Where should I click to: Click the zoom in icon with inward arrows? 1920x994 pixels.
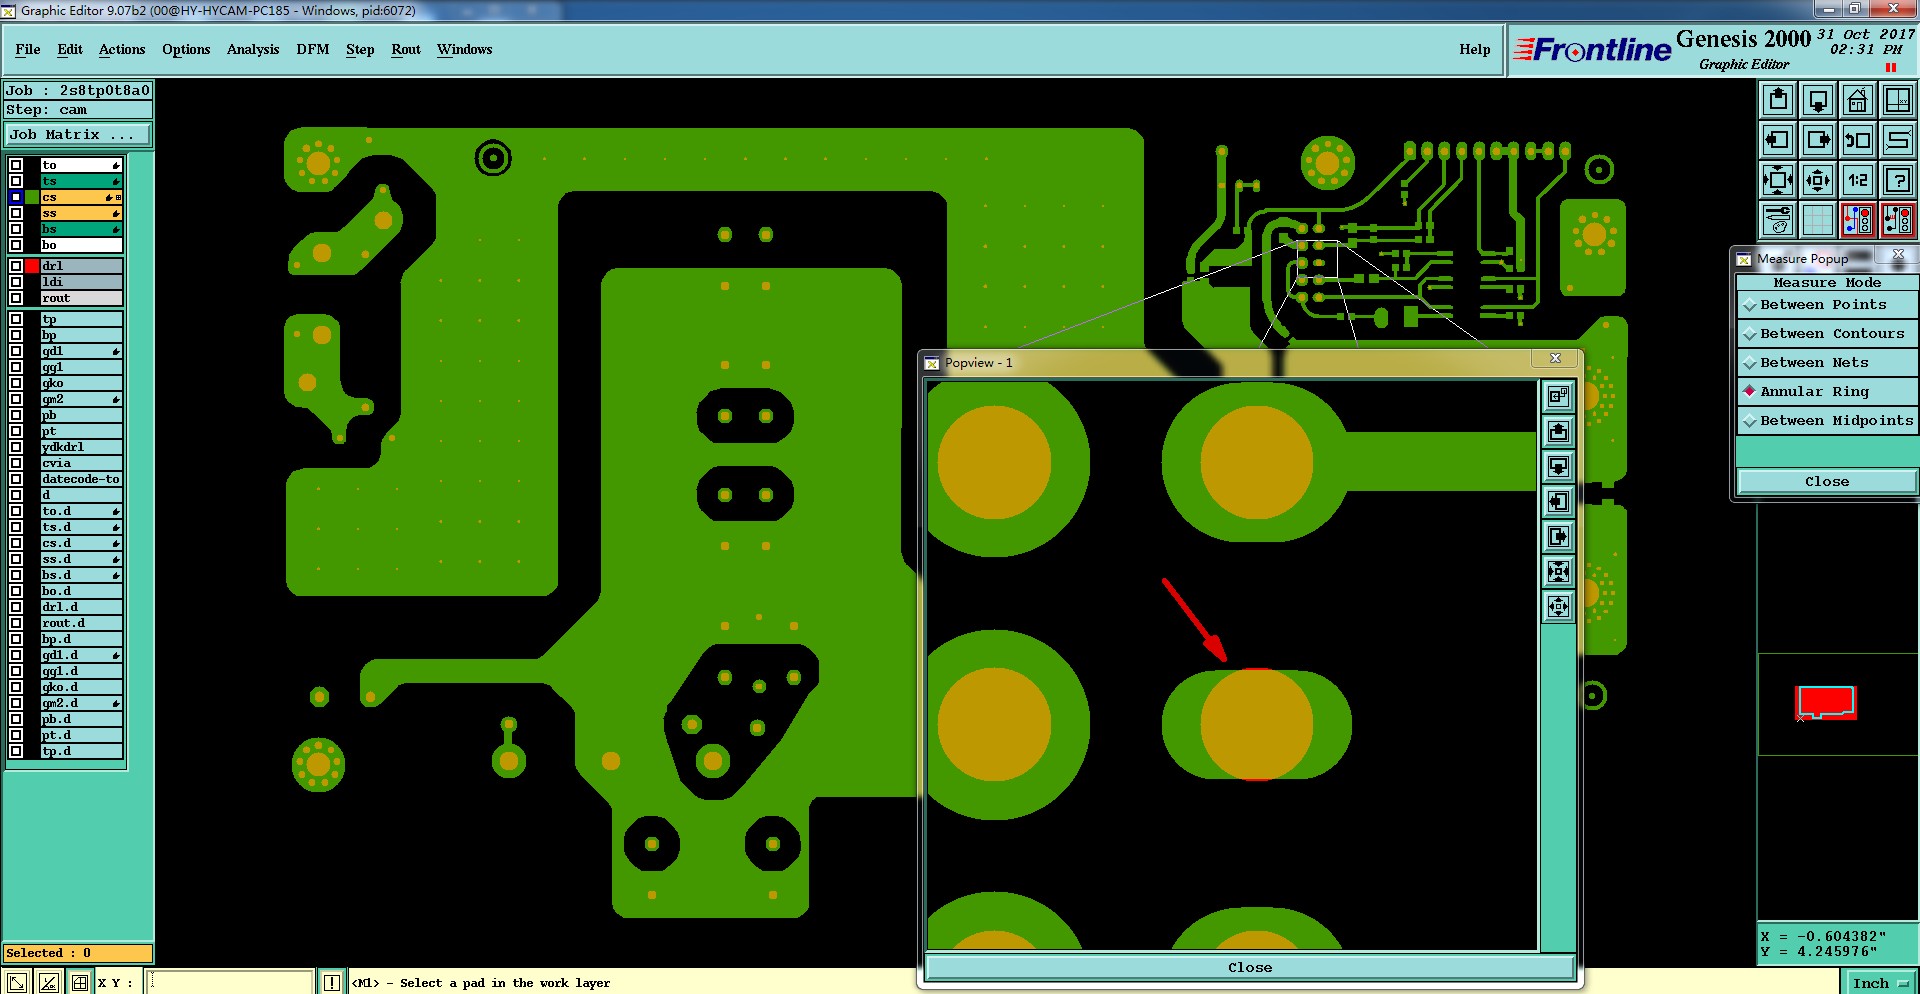tap(1778, 180)
